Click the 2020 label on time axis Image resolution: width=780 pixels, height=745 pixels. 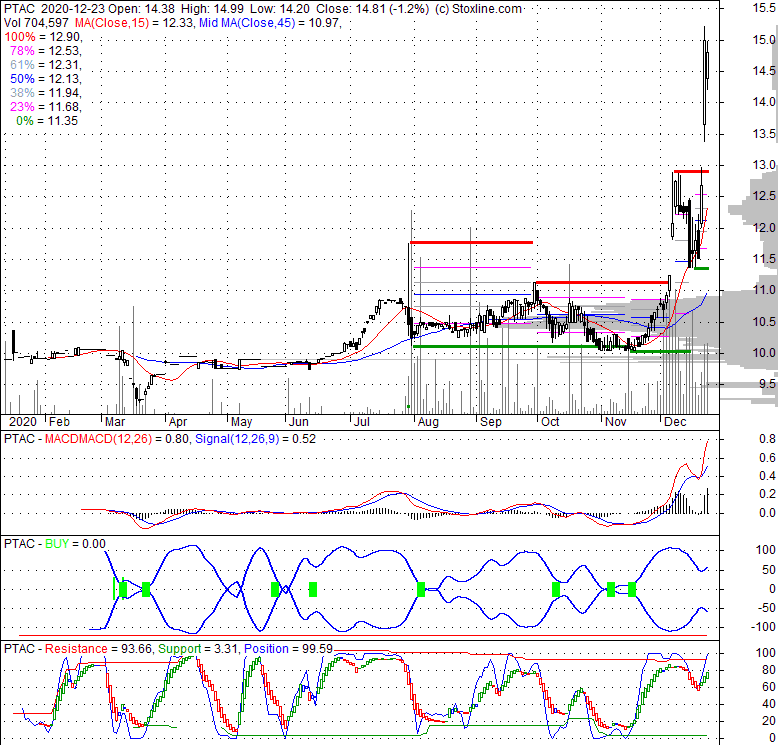pyautogui.click(x=23, y=422)
